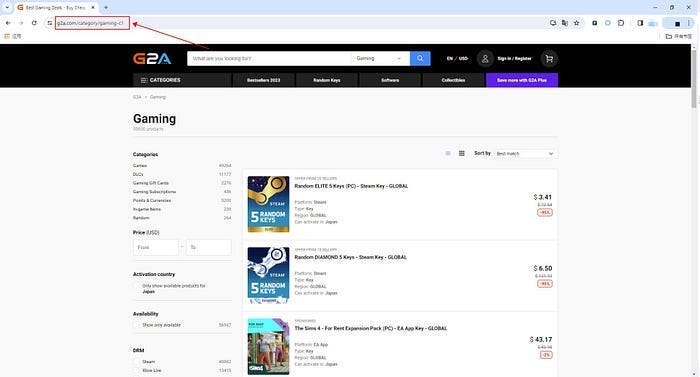Open EN / USD language currency selector

pos(457,59)
